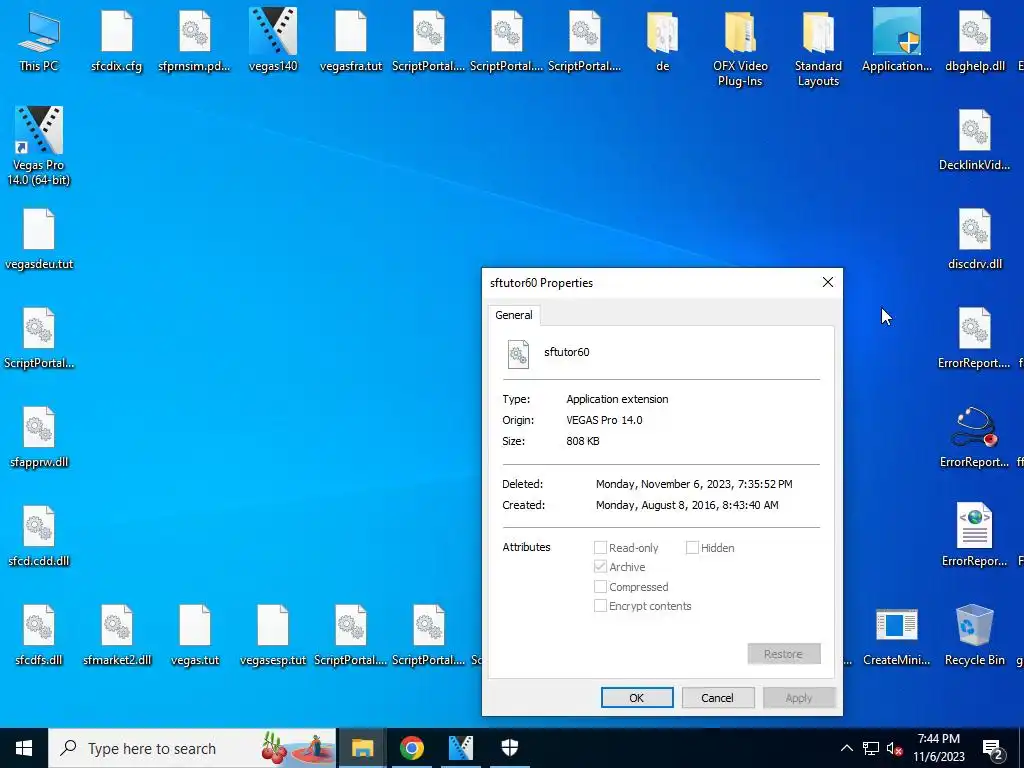Select the OFX Video Plug-Ins folder
This screenshot has width=1024, height=768.
point(740,49)
